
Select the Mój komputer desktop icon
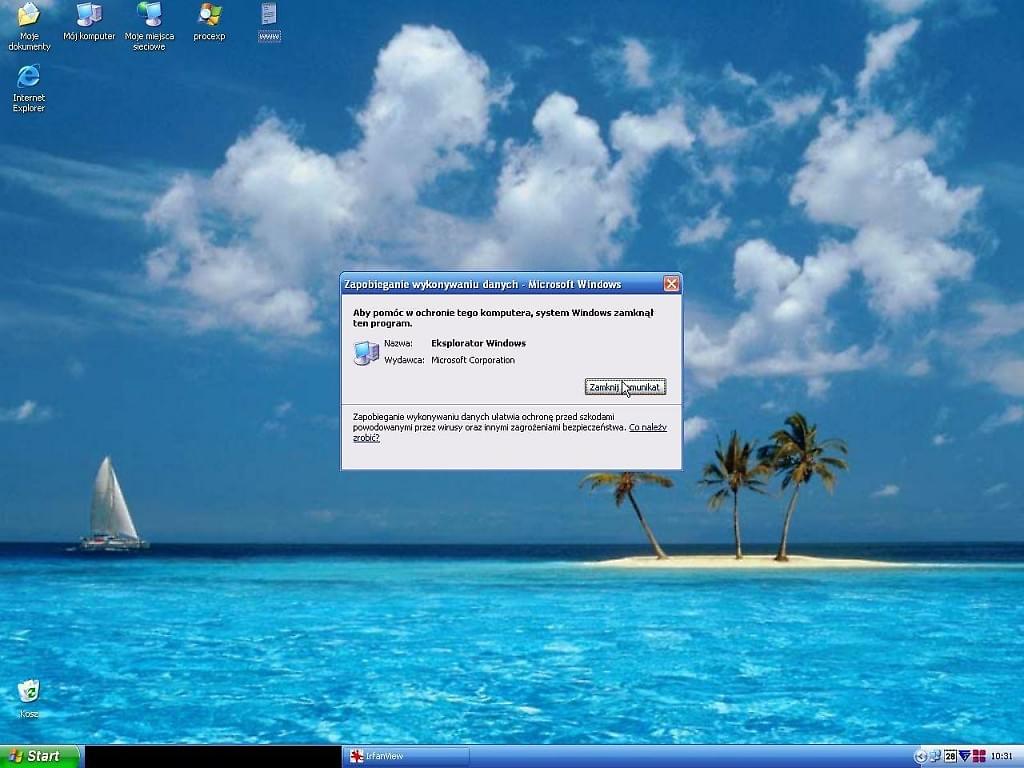(89, 22)
